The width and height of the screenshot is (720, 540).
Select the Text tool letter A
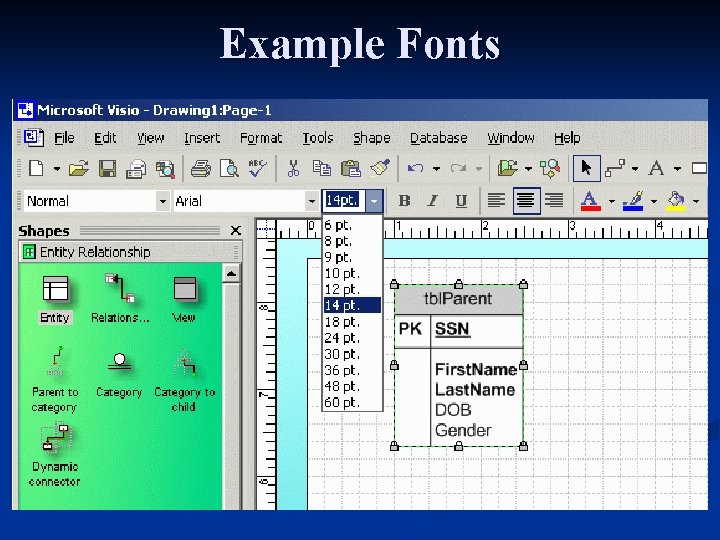(656, 168)
